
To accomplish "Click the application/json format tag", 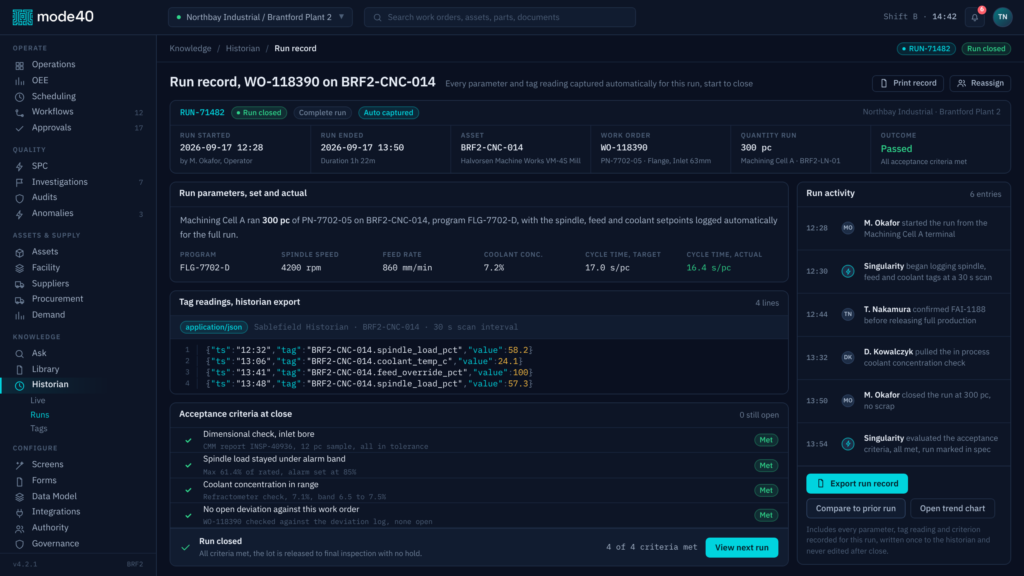I will (x=214, y=327).
